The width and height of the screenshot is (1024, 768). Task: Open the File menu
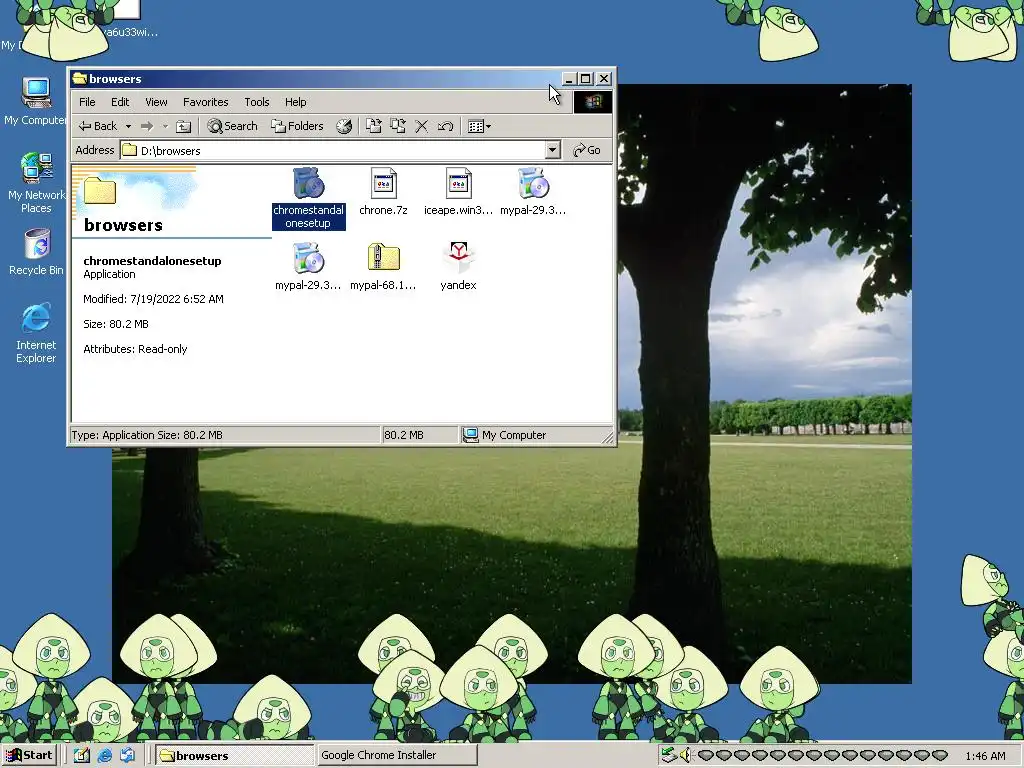(x=87, y=102)
